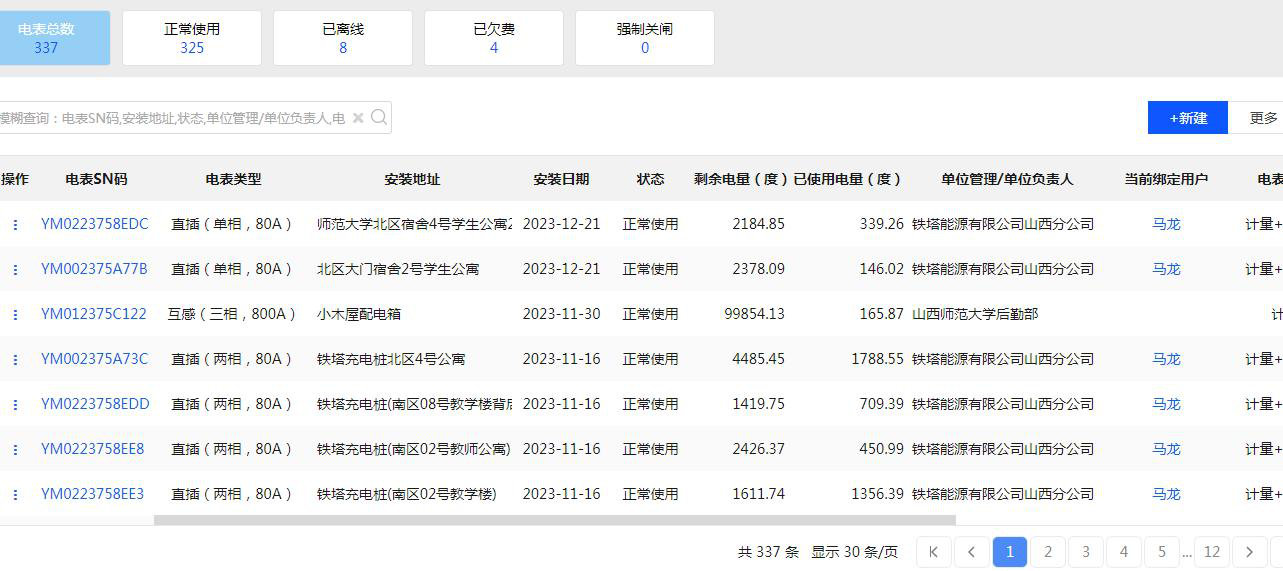
Task: Select used power value 1356.39
Action: click(x=878, y=494)
